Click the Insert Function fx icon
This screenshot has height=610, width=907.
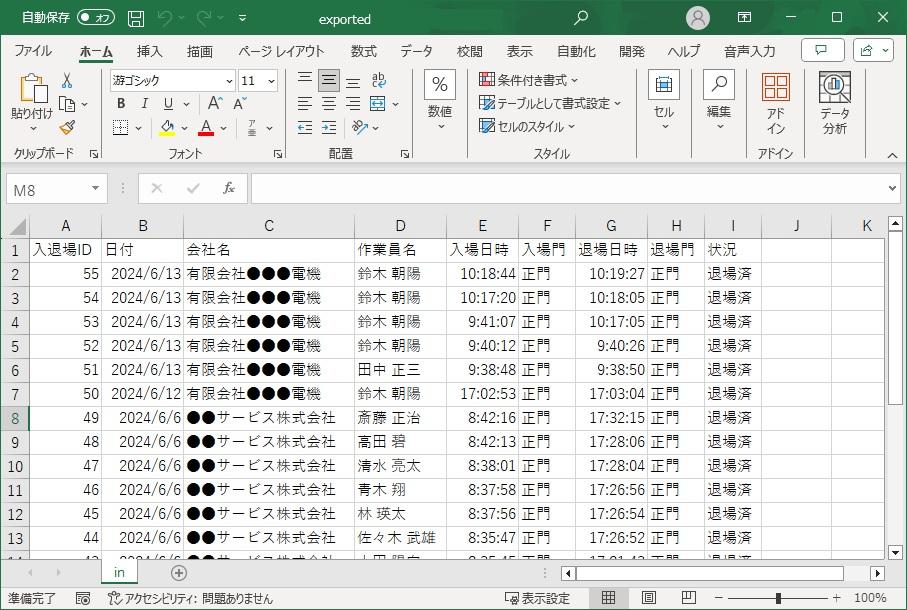pyautogui.click(x=228, y=188)
